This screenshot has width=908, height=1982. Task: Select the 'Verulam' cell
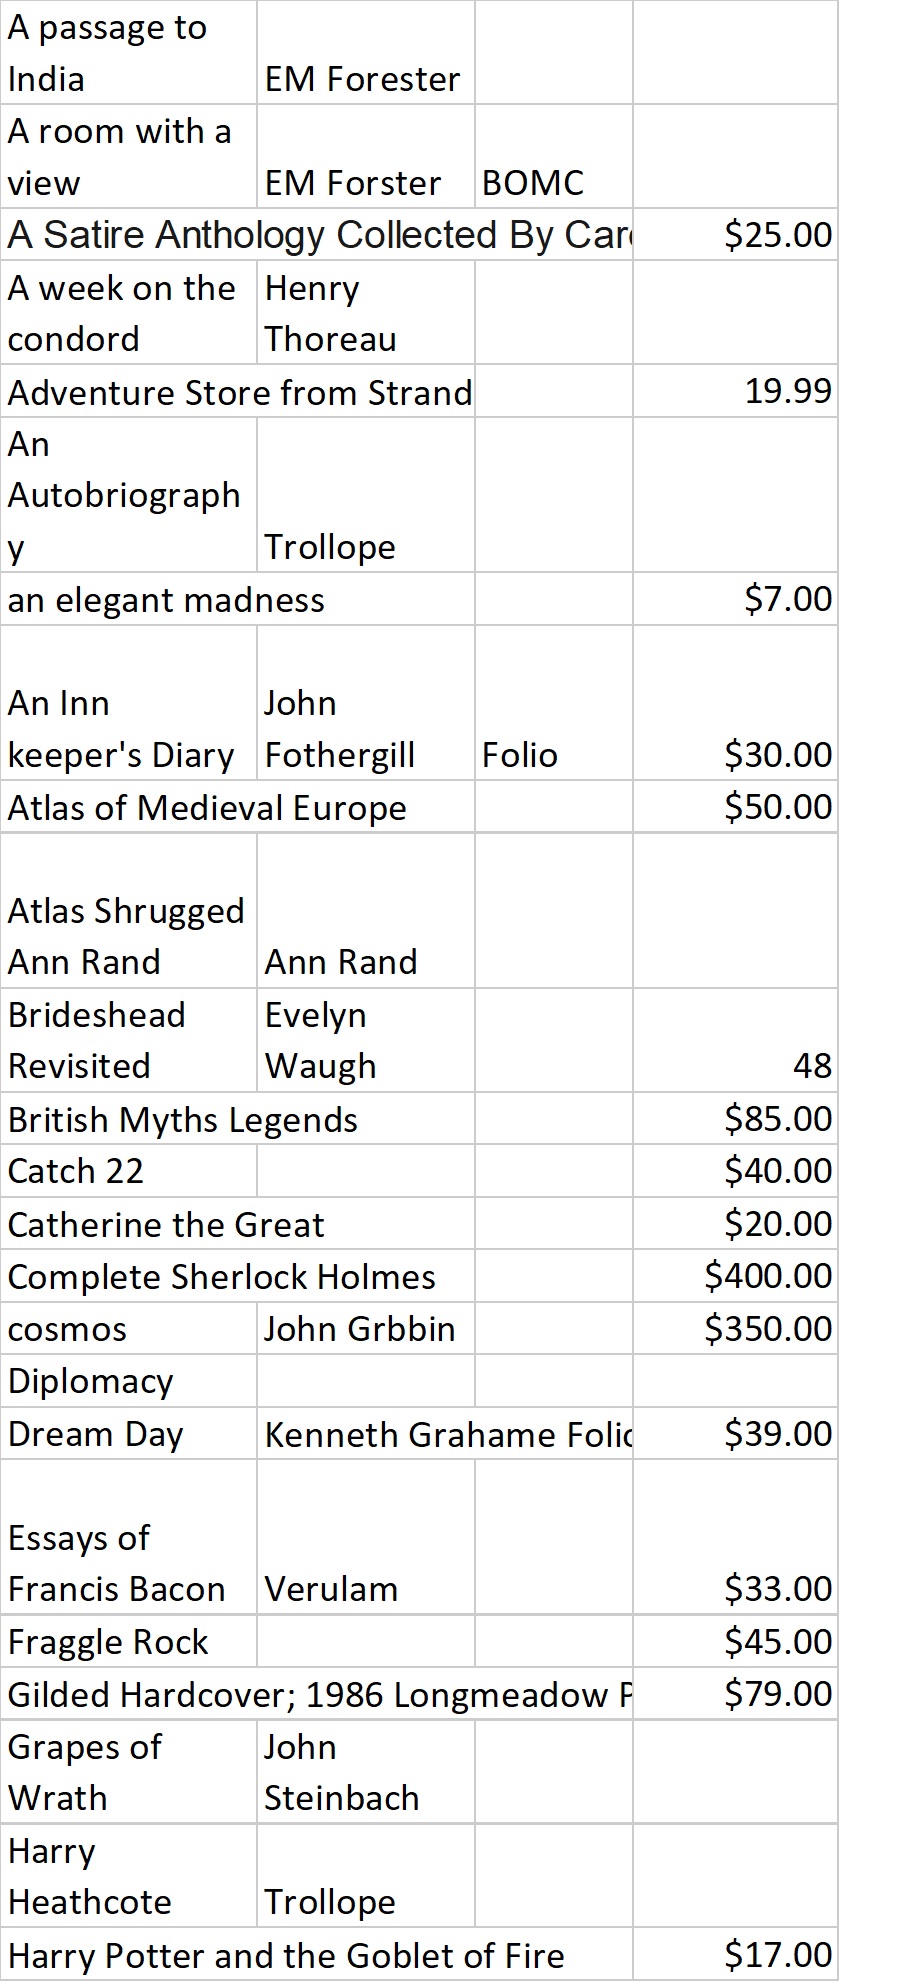coord(364,1537)
